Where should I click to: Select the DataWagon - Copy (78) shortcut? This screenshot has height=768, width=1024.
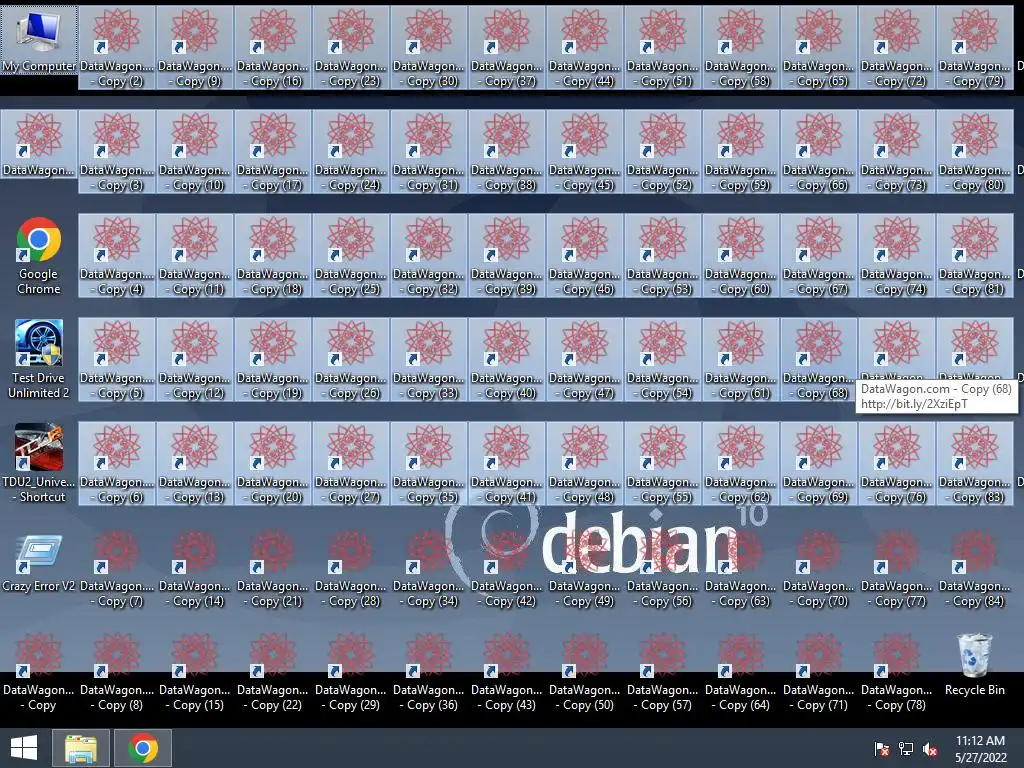(x=897, y=672)
